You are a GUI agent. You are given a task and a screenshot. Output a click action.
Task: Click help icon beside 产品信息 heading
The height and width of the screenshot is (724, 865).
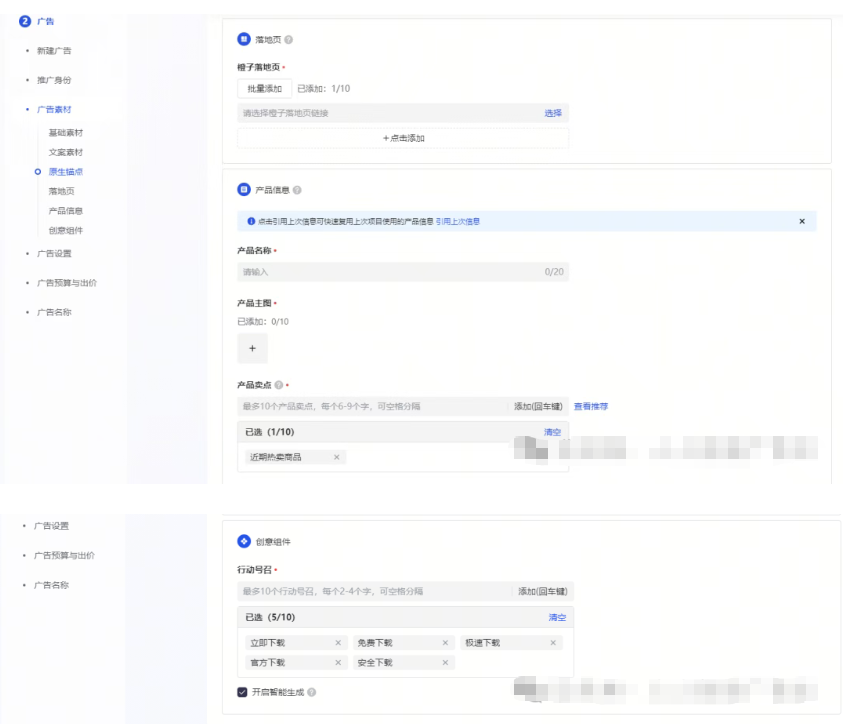pos(297,190)
